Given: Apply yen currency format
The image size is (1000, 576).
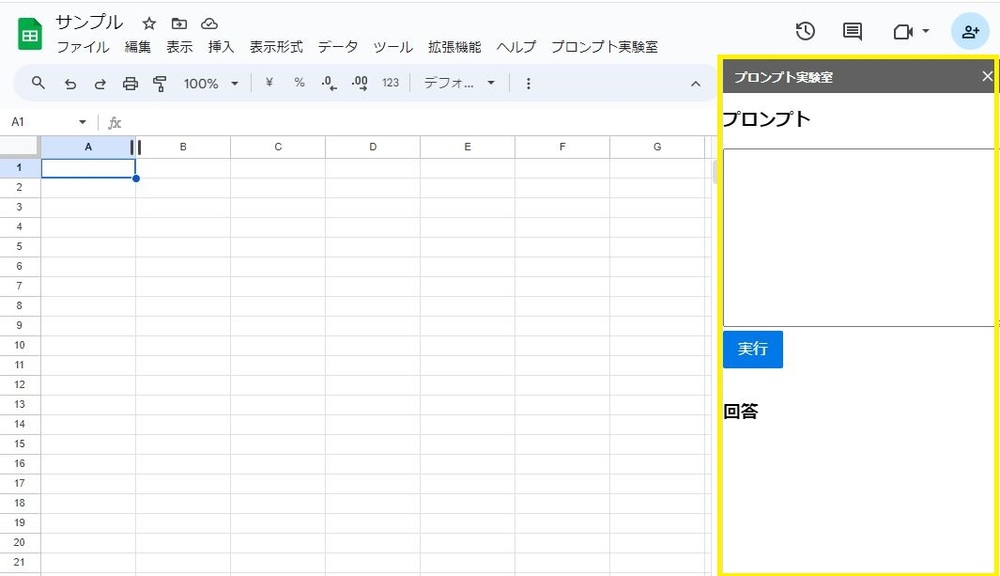Looking at the screenshot, I should (269, 82).
